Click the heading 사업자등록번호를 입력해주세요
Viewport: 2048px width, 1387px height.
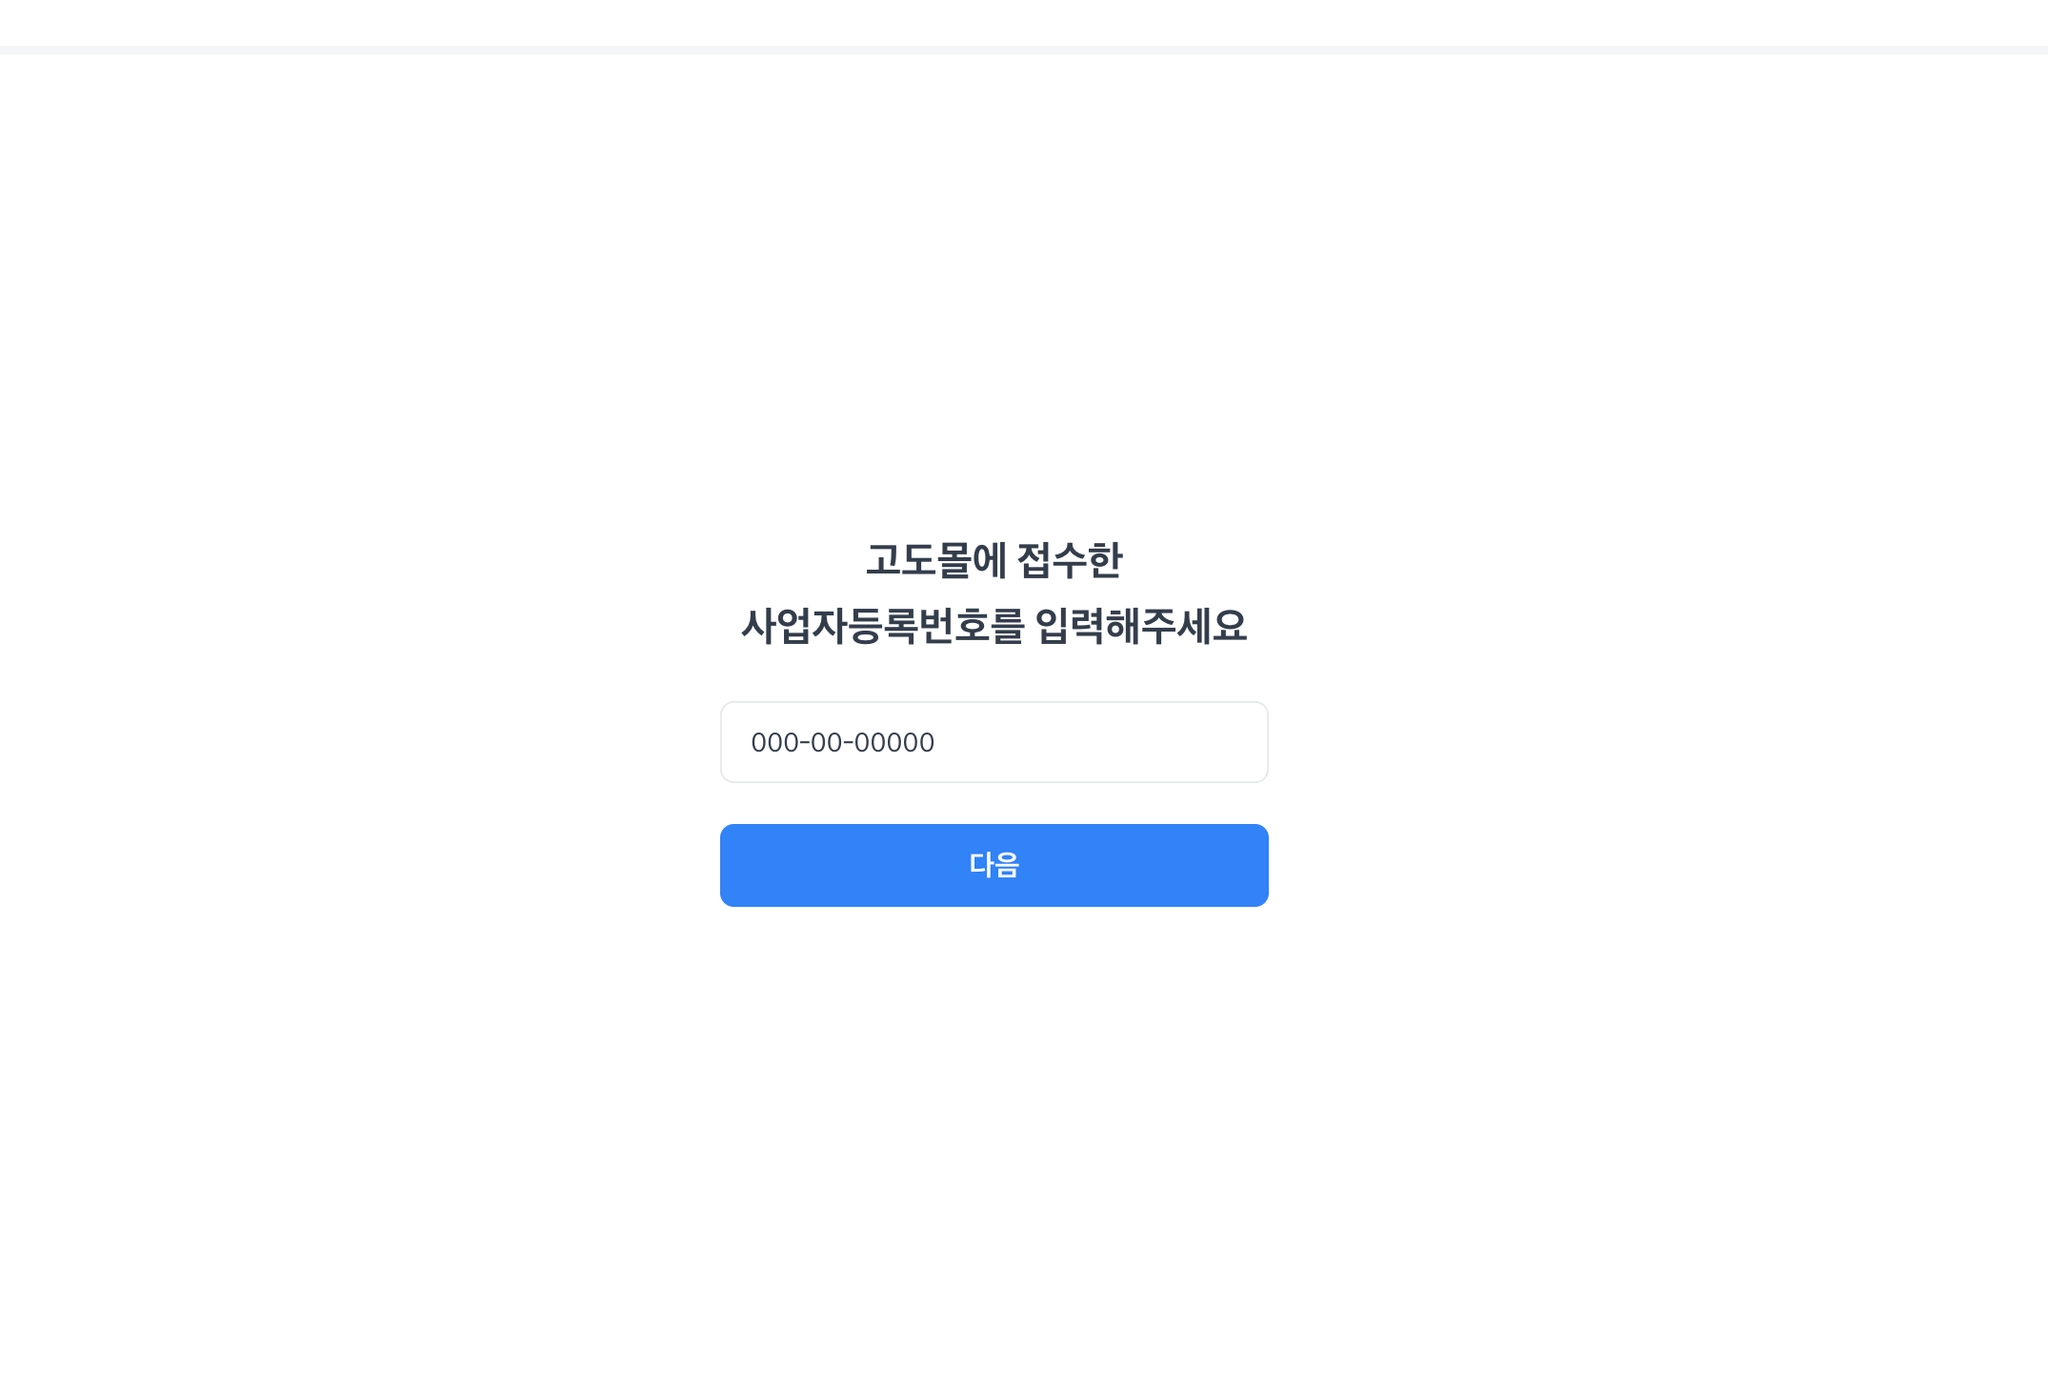click(994, 626)
